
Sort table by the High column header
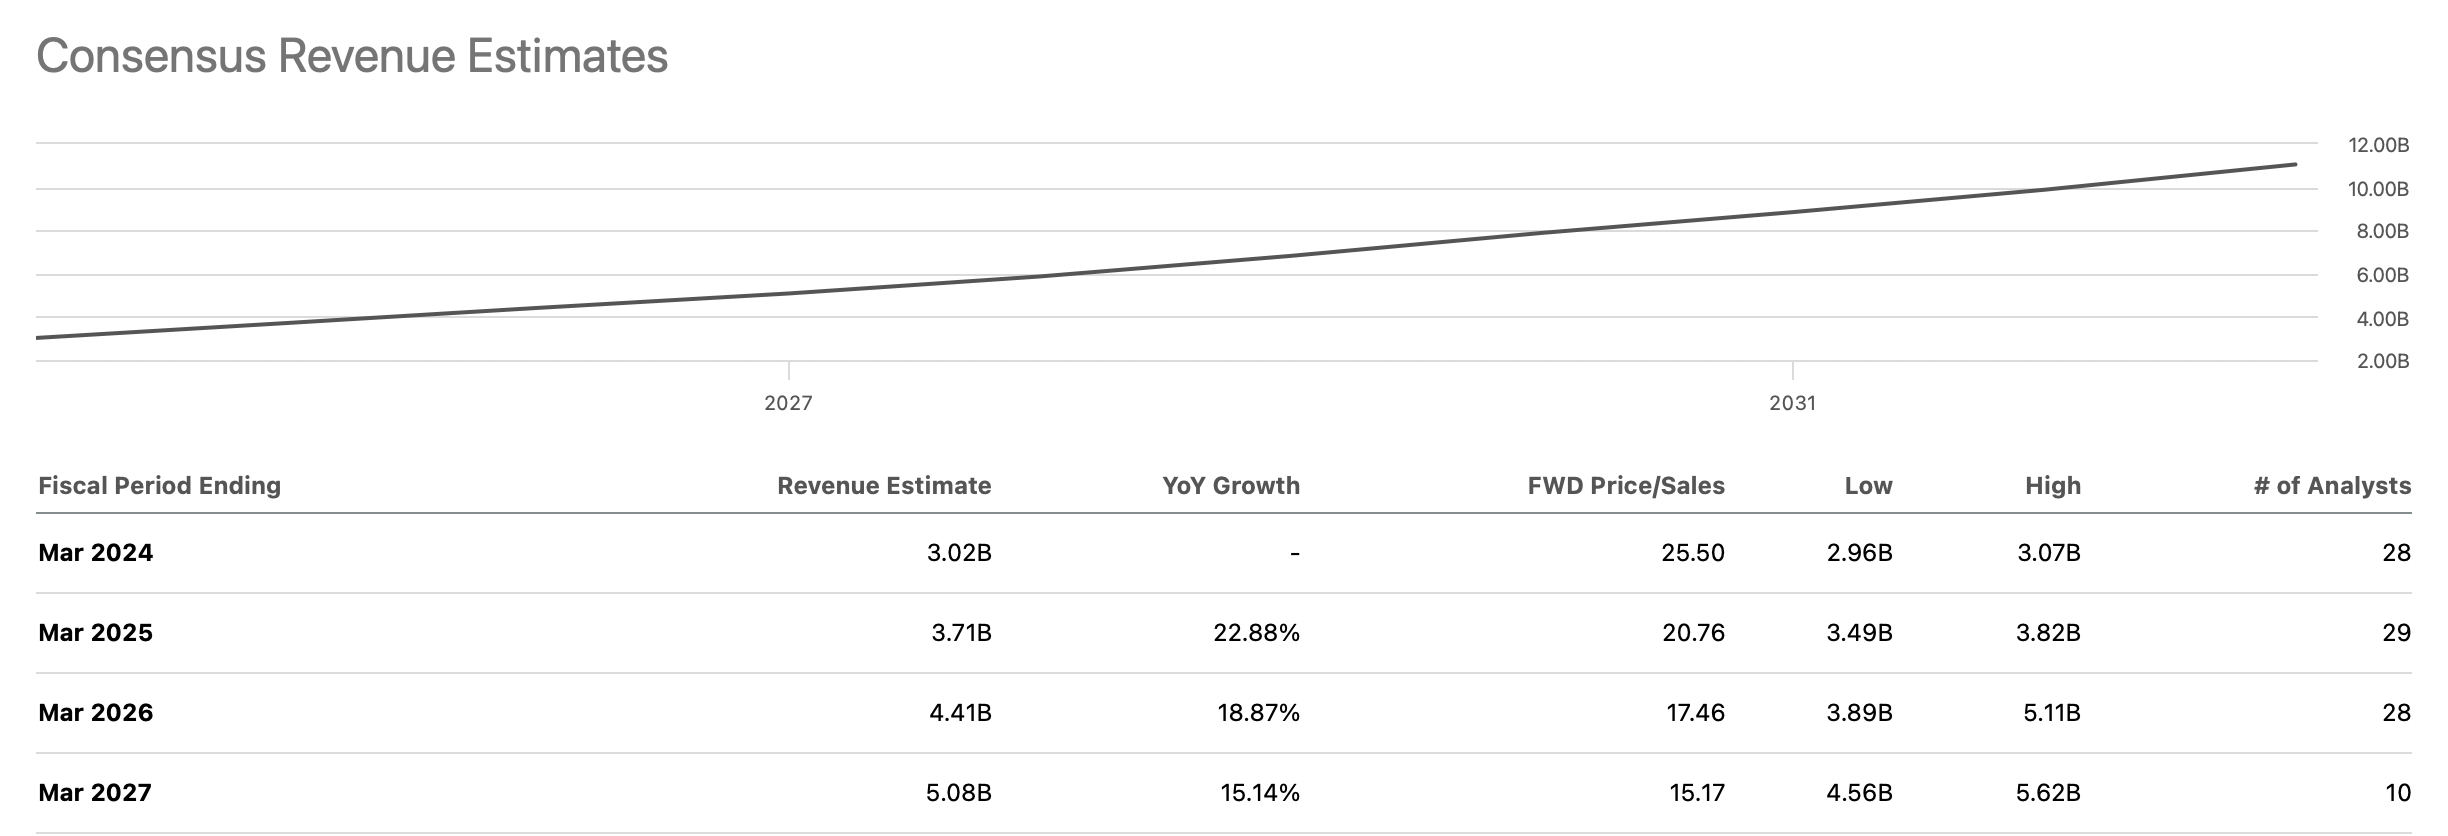click(x=2052, y=486)
